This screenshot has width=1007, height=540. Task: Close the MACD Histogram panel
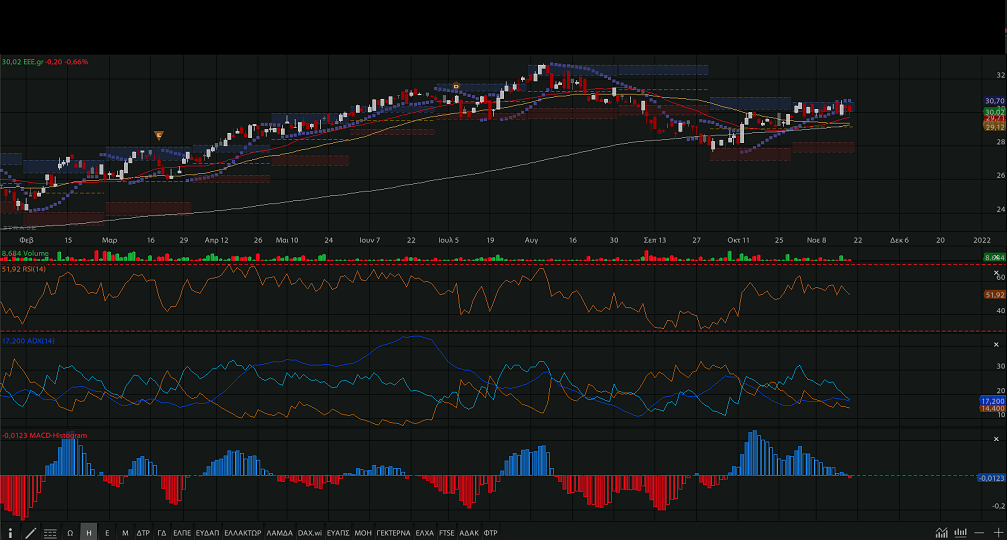tap(995, 438)
